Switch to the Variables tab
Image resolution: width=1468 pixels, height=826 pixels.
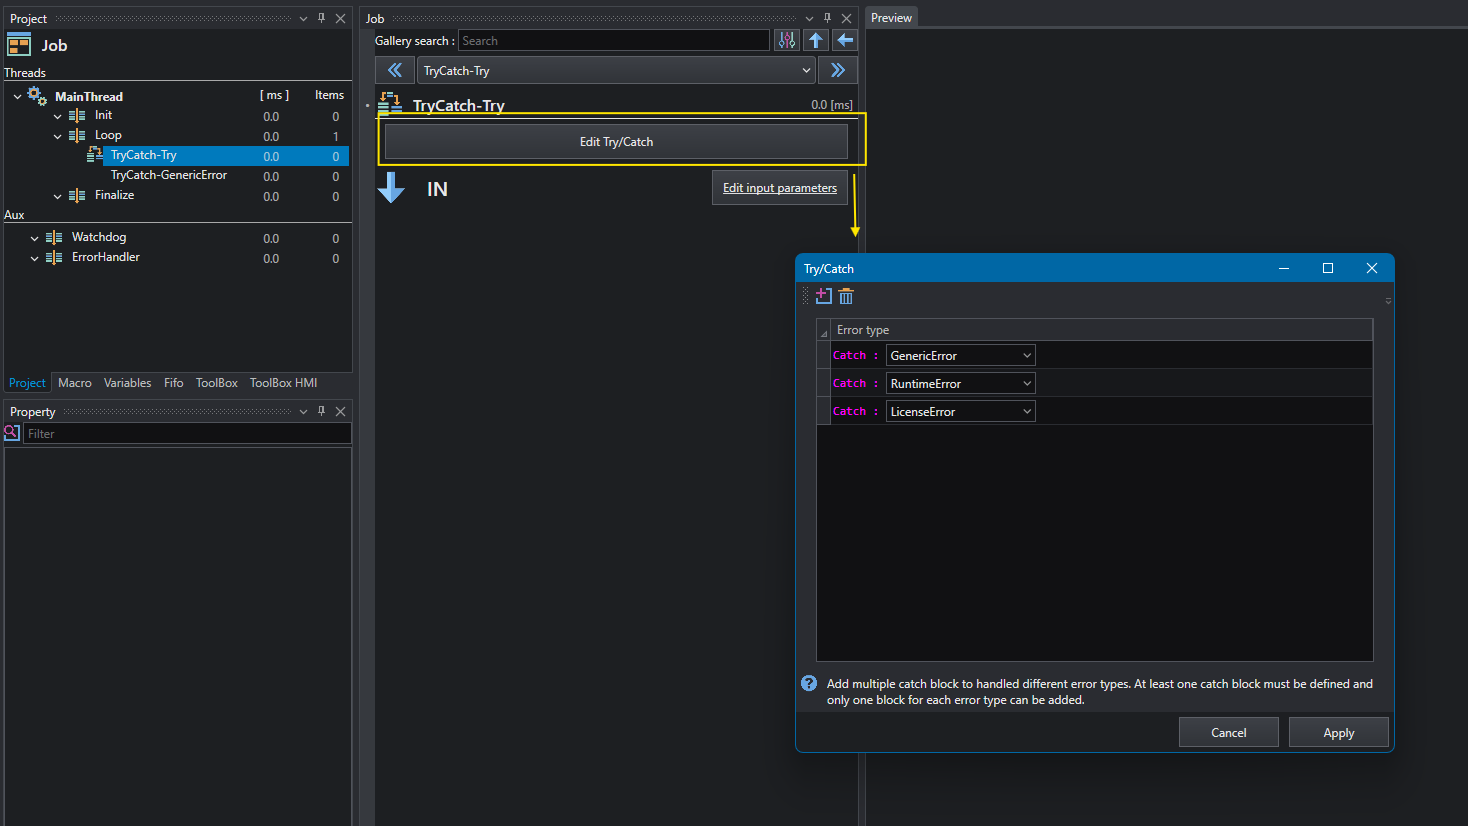pyautogui.click(x=127, y=383)
